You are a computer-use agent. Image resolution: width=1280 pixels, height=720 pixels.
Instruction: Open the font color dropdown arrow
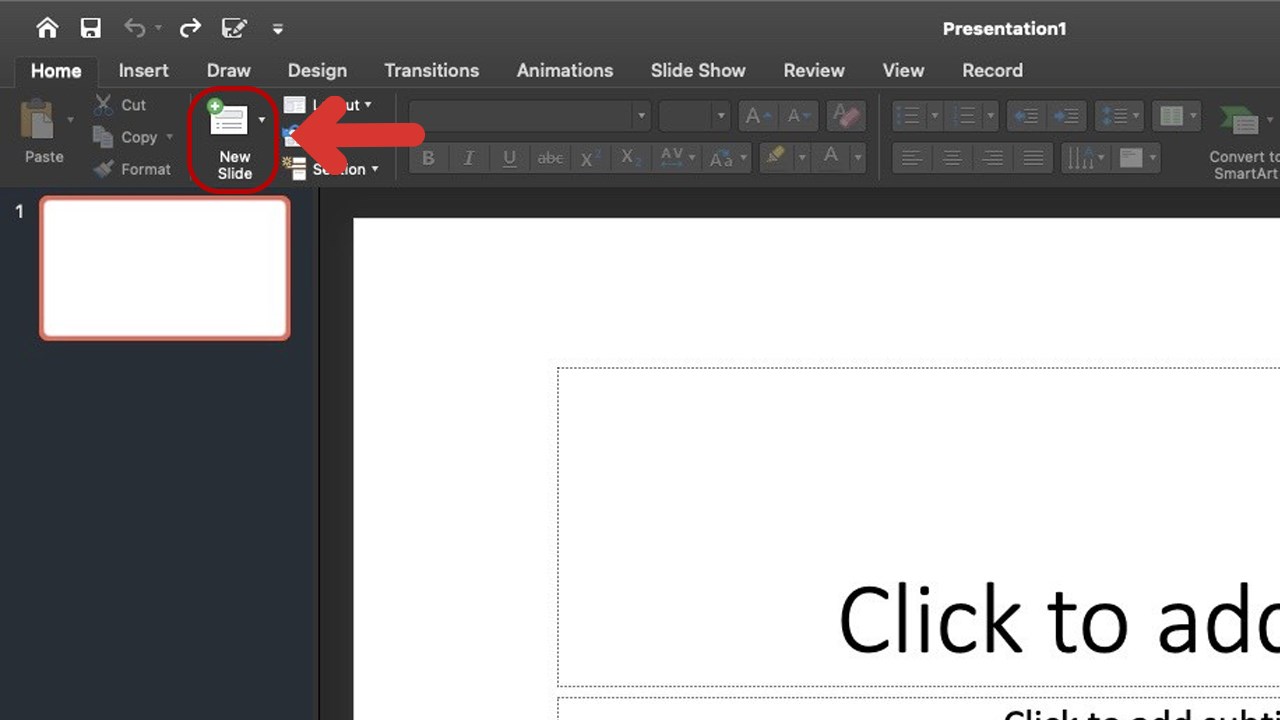tap(857, 158)
